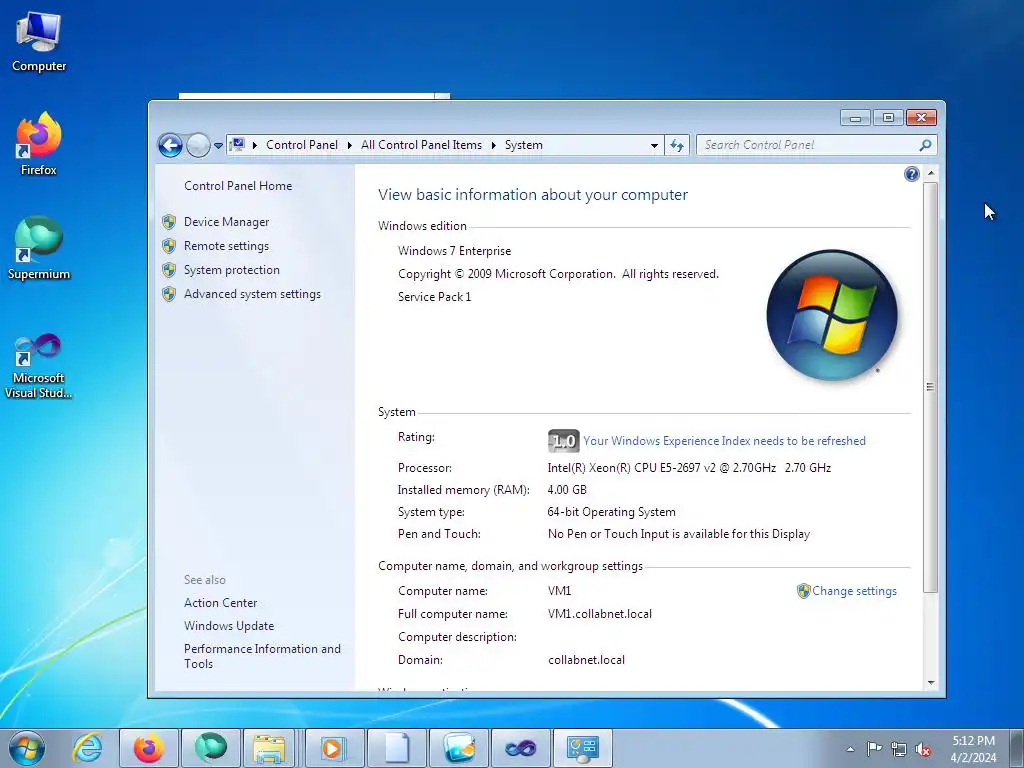This screenshot has width=1024, height=768.
Task: Click the vertical scrollbar thumb
Action: click(931, 387)
